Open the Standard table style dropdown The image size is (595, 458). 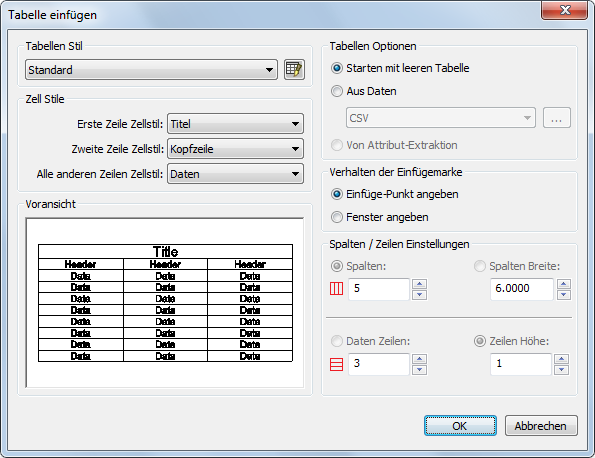151,69
